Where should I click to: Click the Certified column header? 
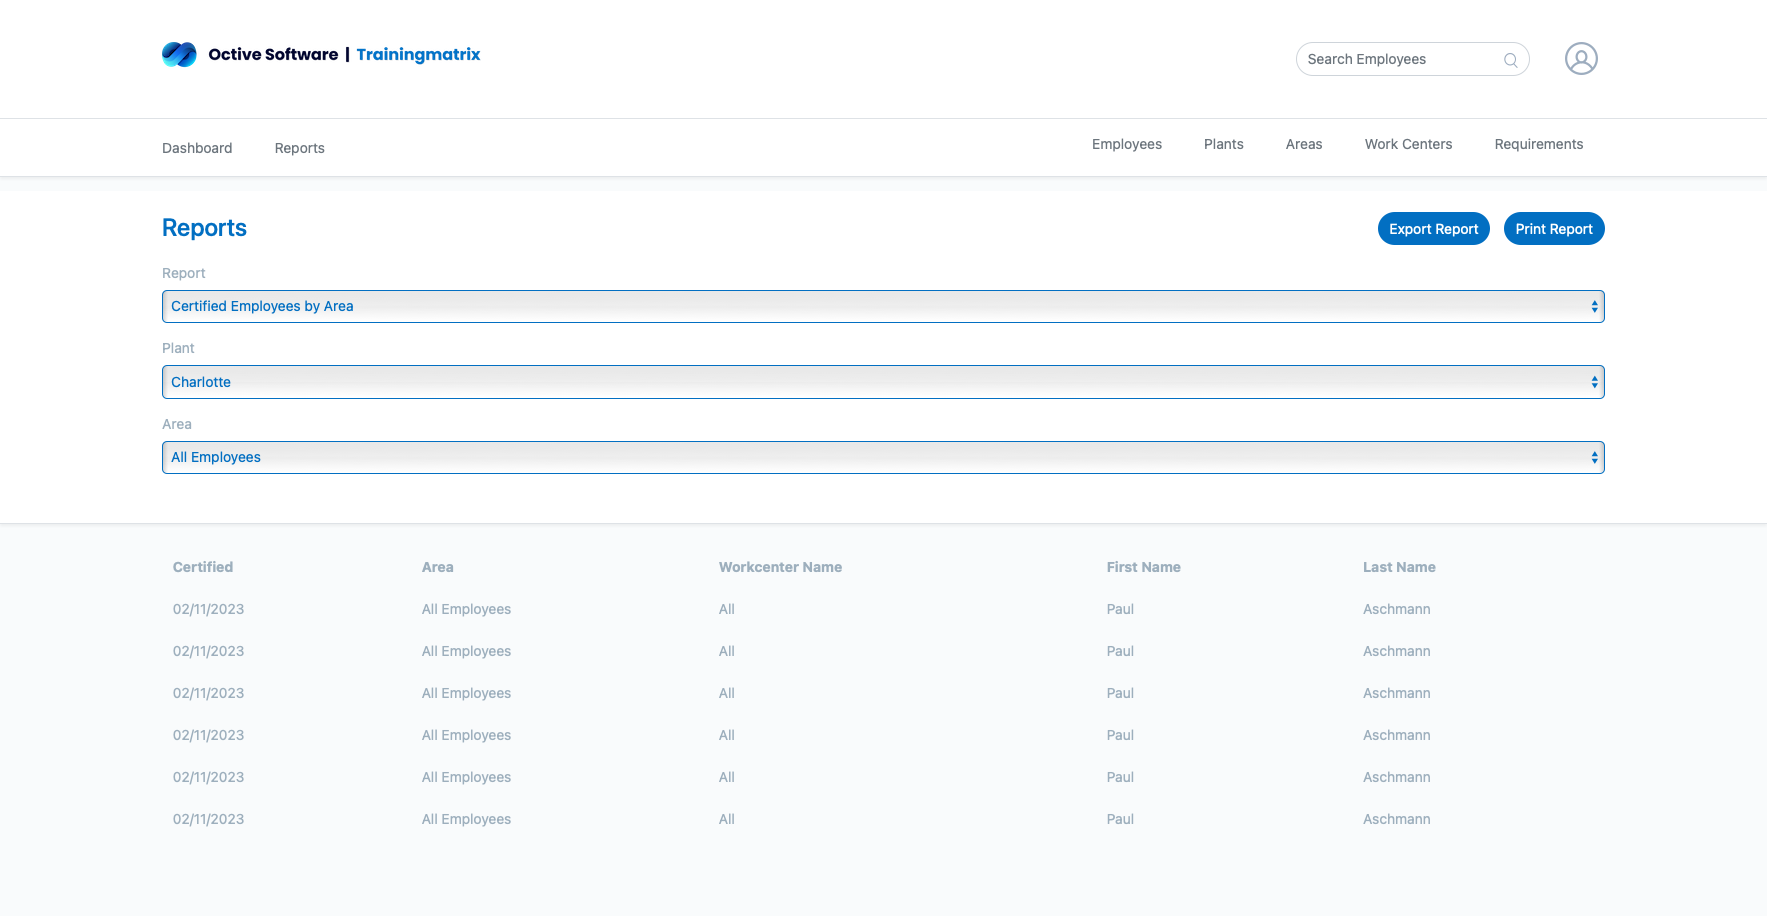click(203, 567)
